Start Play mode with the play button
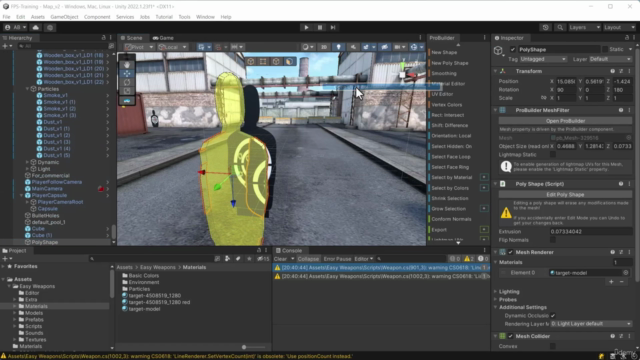 point(306,27)
